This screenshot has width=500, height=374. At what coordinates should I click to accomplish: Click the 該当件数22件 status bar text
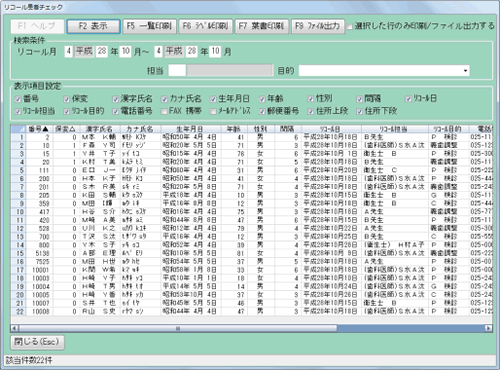(29, 360)
